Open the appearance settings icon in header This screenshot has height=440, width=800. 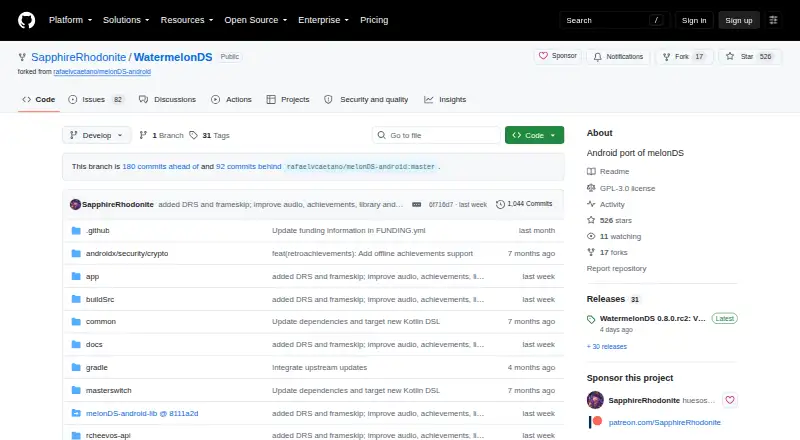pyautogui.click(x=773, y=20)
